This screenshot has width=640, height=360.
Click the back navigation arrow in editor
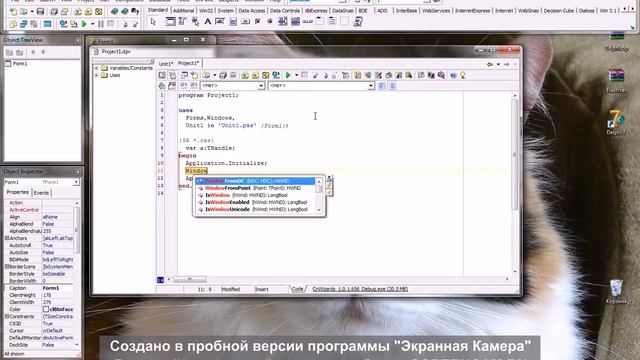(x=490, y=64)
